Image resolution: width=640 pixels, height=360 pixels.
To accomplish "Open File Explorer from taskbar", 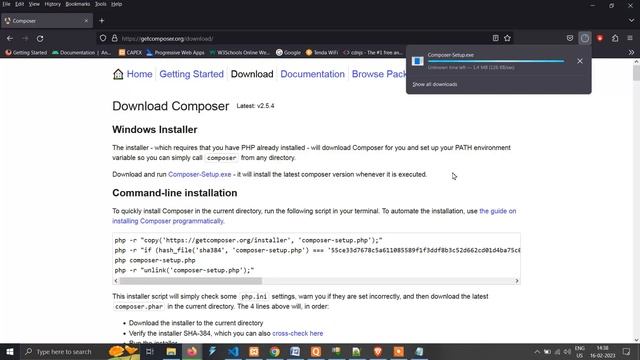I will (171, 351).
